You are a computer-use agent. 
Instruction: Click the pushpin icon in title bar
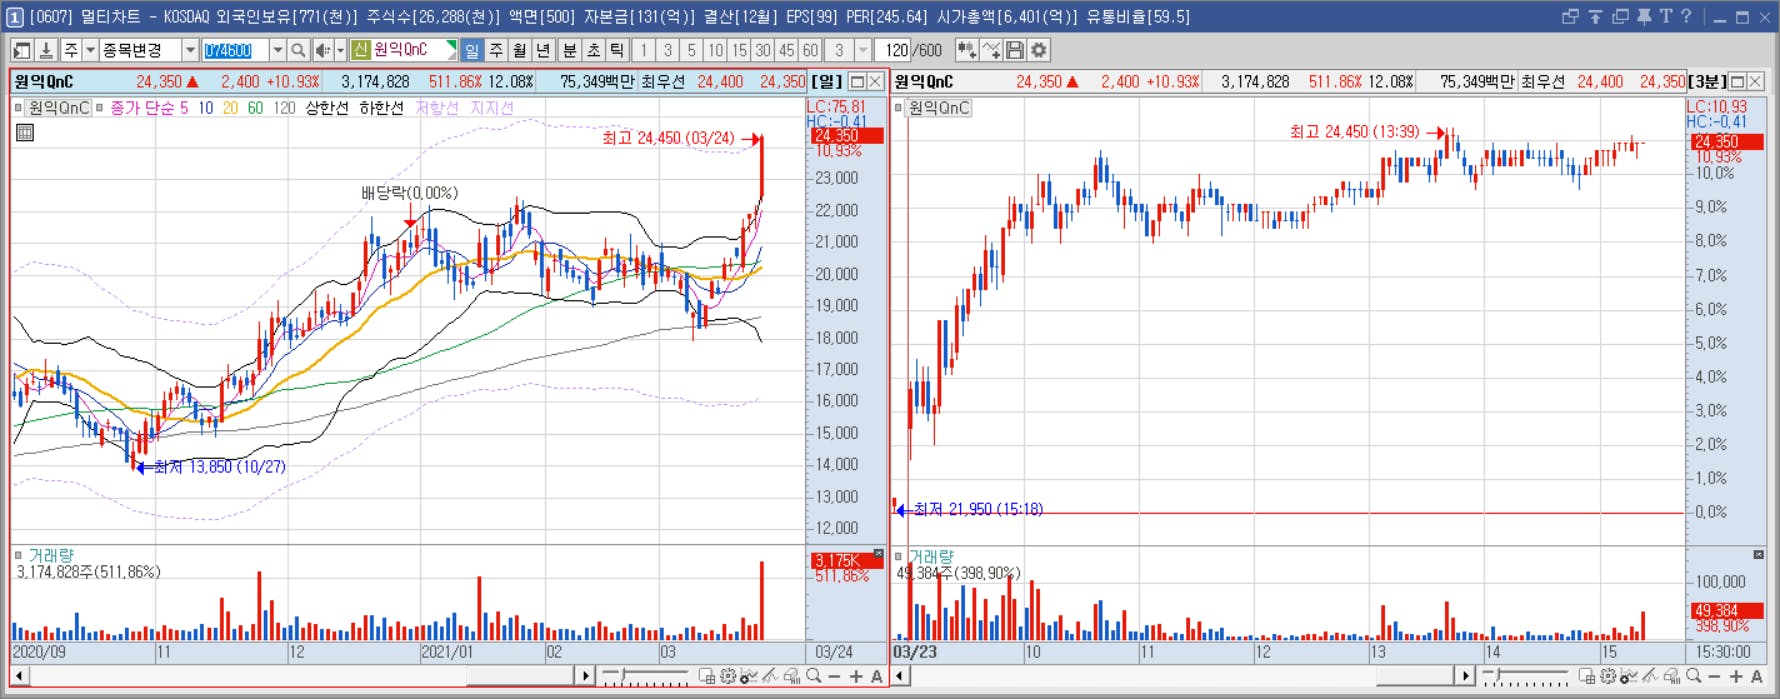1643,16
